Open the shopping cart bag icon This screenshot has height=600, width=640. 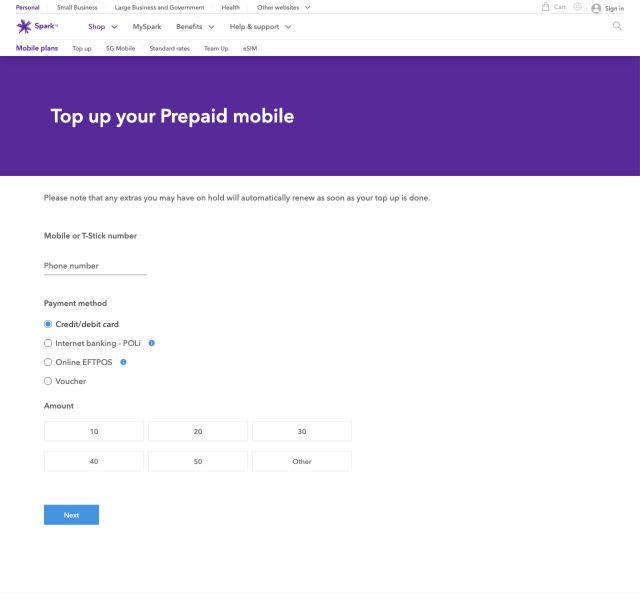click(x=545, y=7)
